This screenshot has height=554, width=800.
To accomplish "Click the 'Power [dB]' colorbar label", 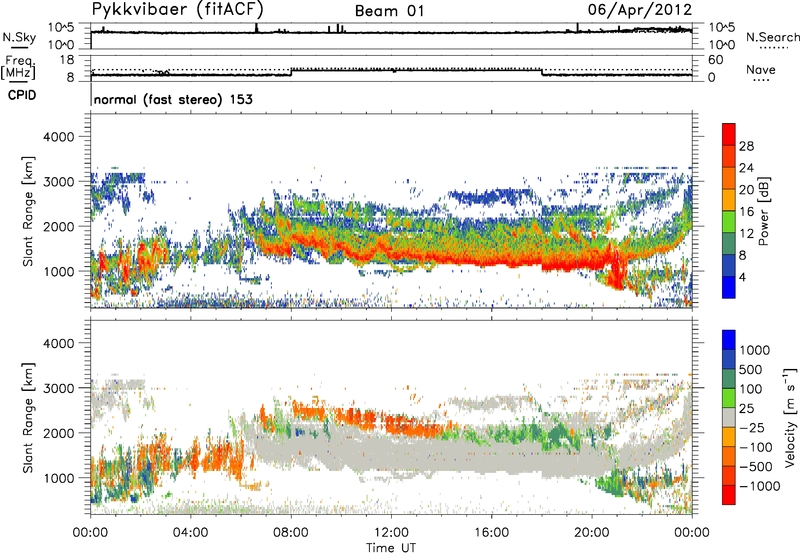I will [763, 212].
